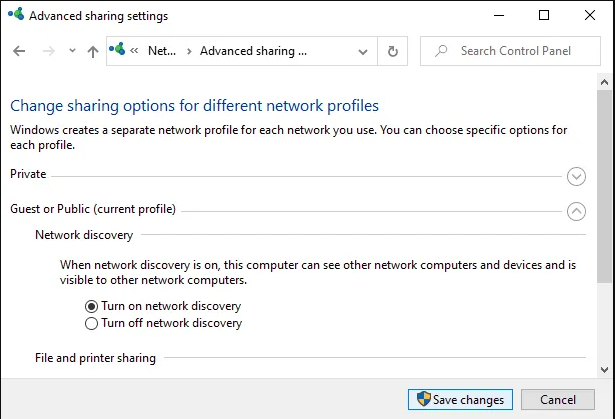Go up one level with Up arrow
615x419 pixels.
(93, 51)
